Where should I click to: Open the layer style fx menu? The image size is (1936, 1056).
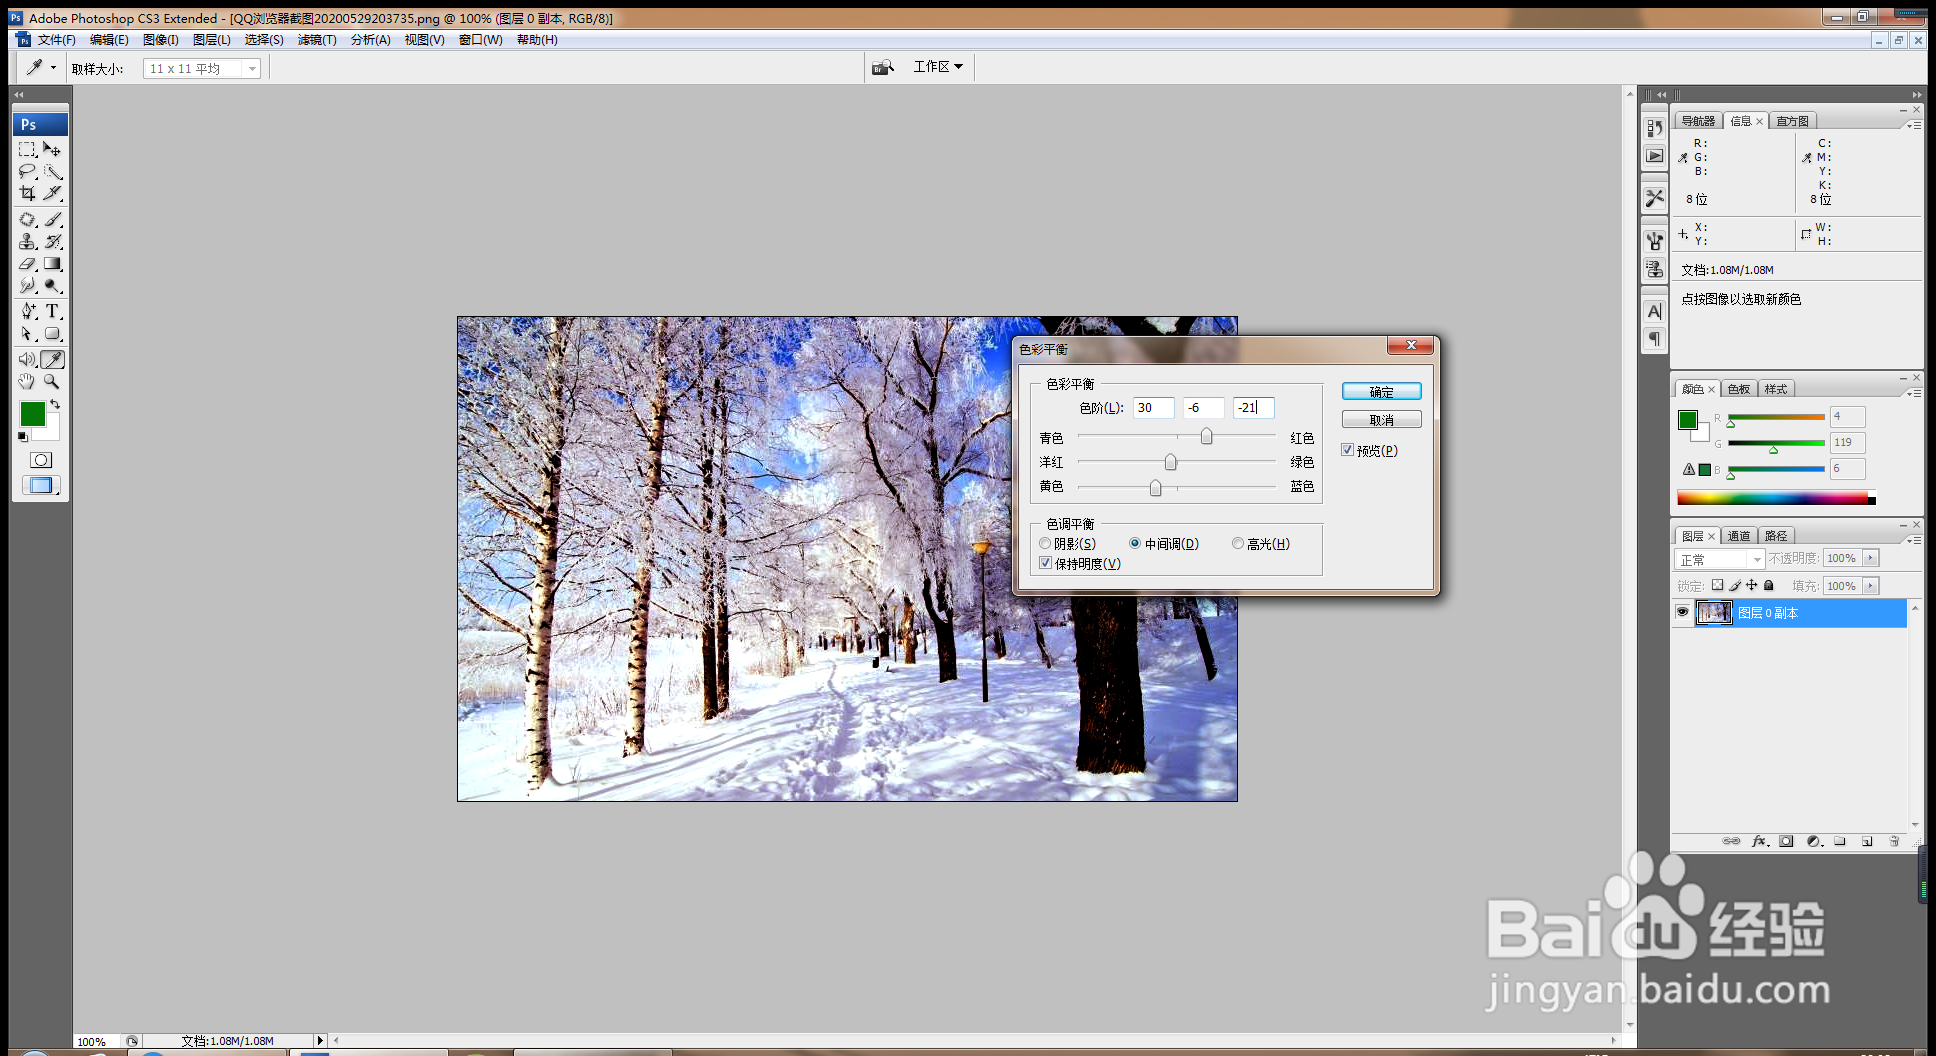[x=1760, y=841]
